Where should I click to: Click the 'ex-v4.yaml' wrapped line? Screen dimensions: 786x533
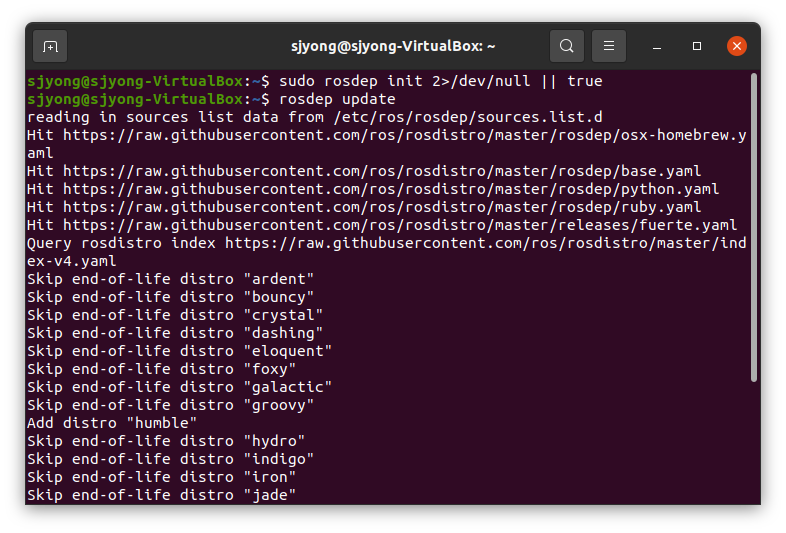pyautogui.click(x=72, y=262)
